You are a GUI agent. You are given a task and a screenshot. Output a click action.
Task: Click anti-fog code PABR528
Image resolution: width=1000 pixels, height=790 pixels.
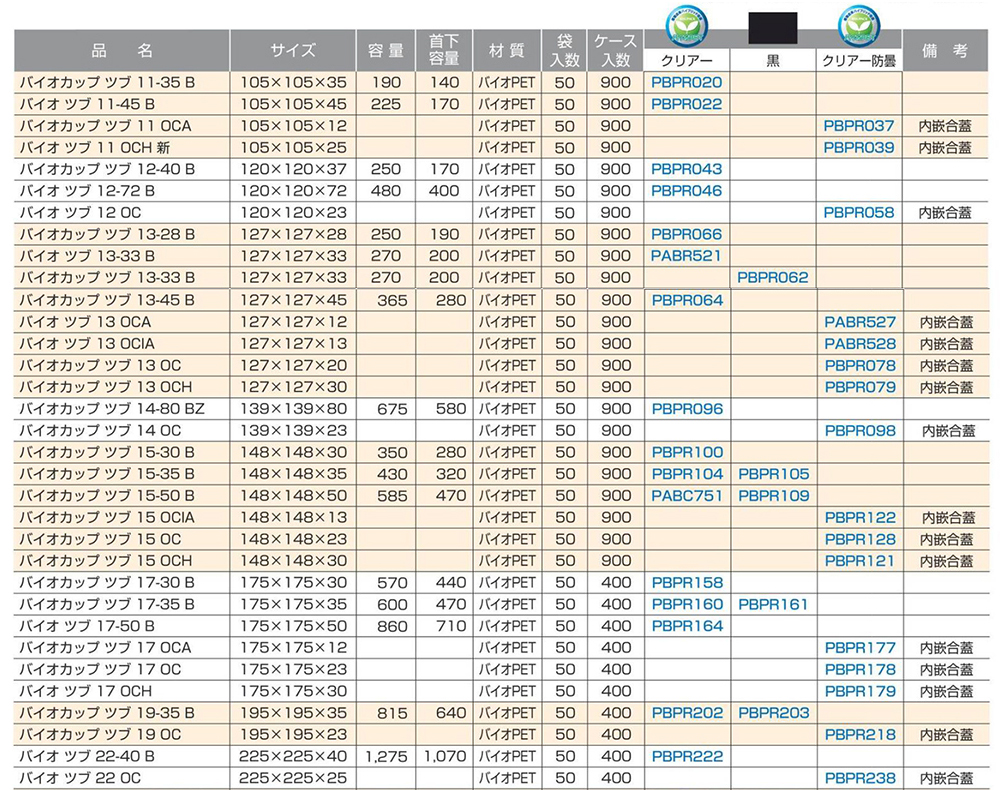(860, 344)
